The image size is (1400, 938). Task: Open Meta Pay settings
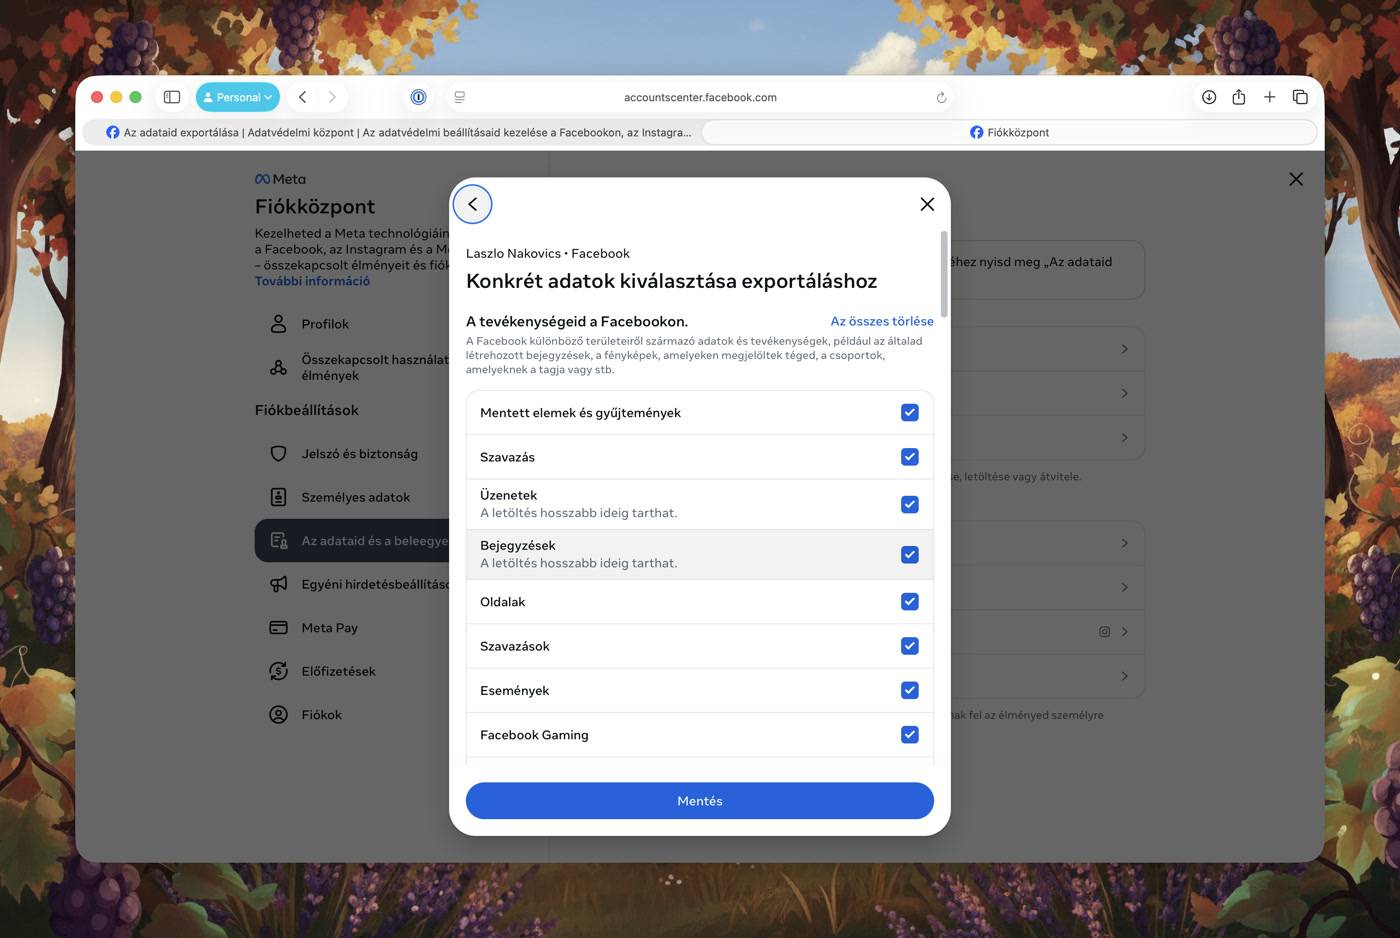coord(352,628)
